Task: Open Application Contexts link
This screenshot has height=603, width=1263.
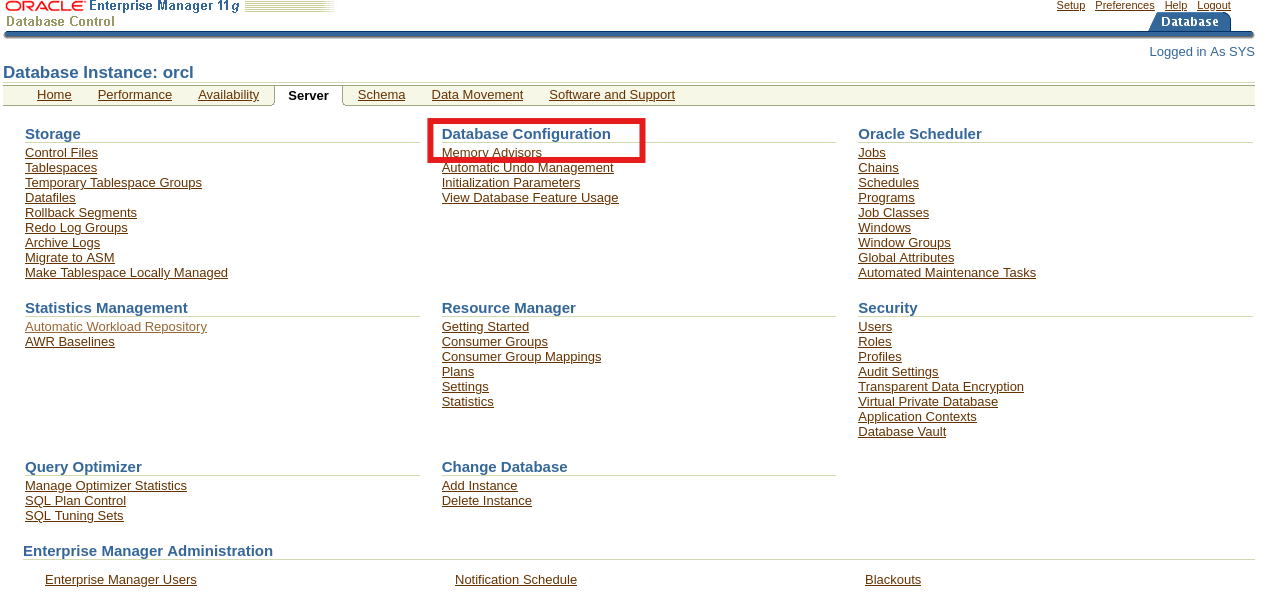Action: [x=917, y=417]
